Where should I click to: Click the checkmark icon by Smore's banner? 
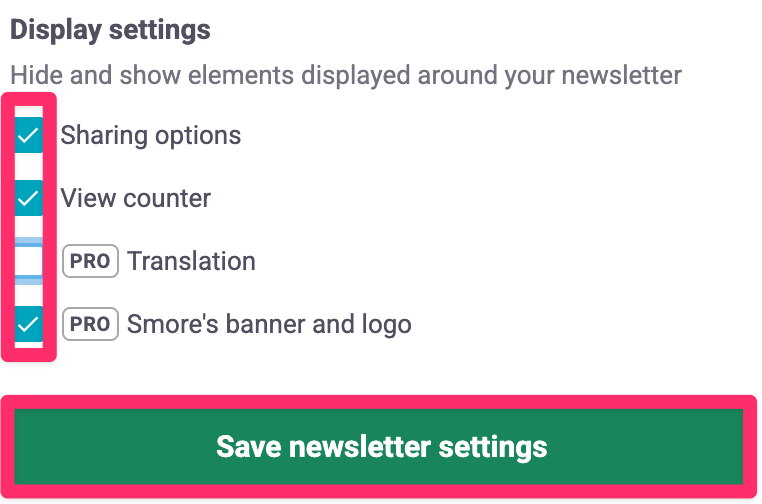(x=28, y=324)
